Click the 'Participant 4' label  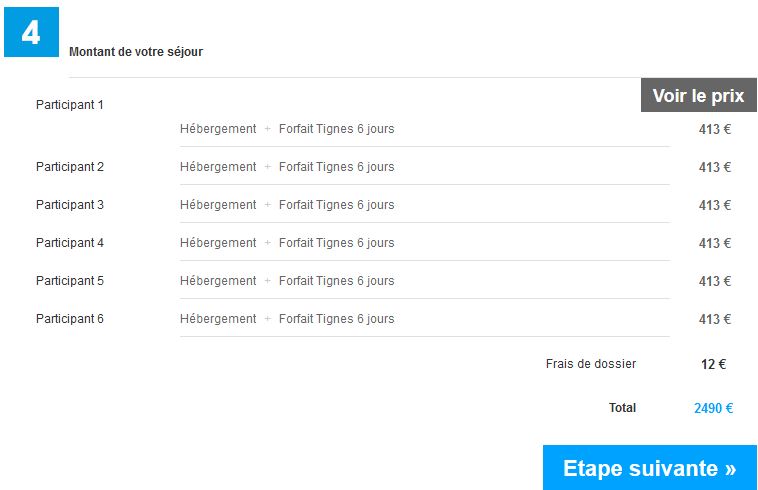[70, 243]
